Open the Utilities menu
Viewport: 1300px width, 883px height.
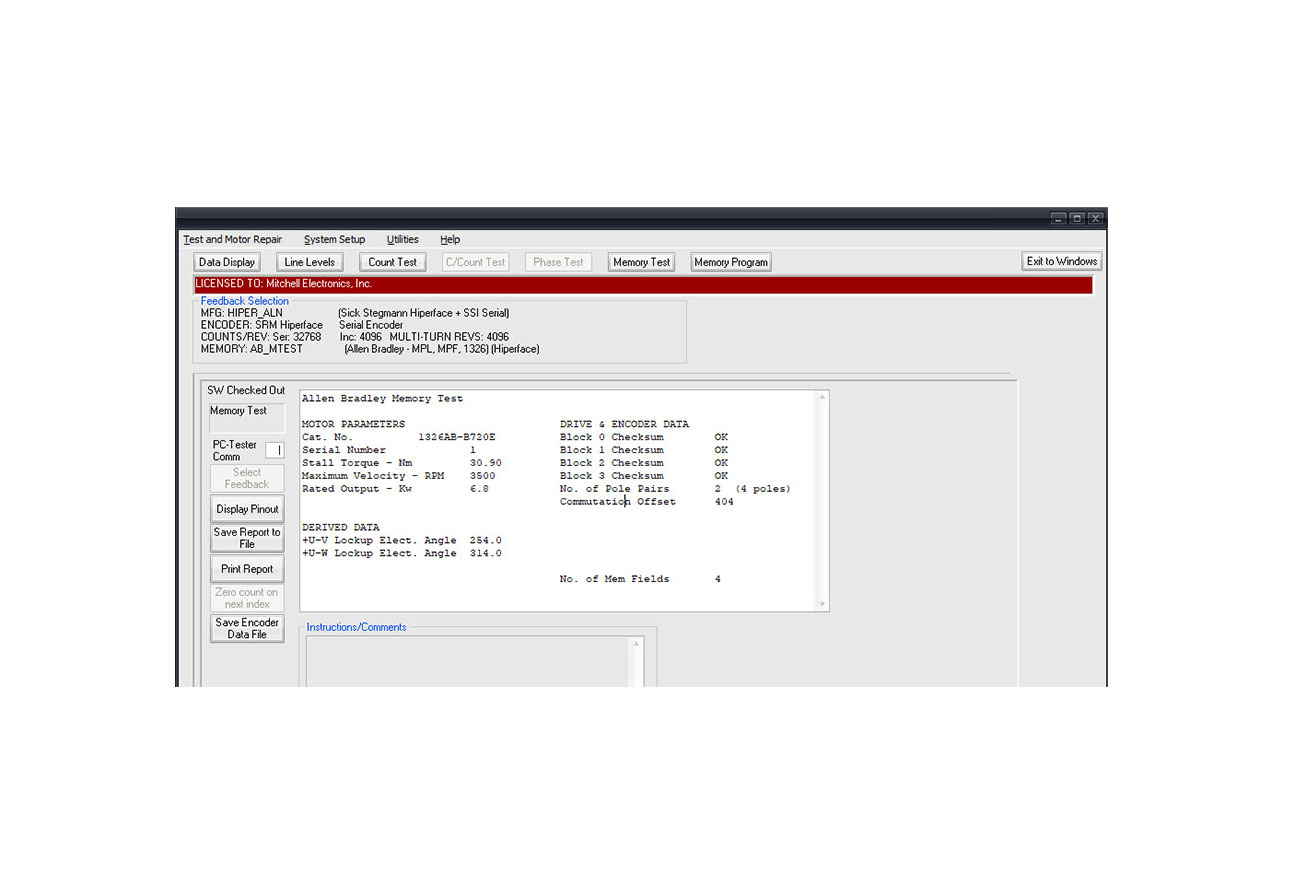click(x=402, y=240)
